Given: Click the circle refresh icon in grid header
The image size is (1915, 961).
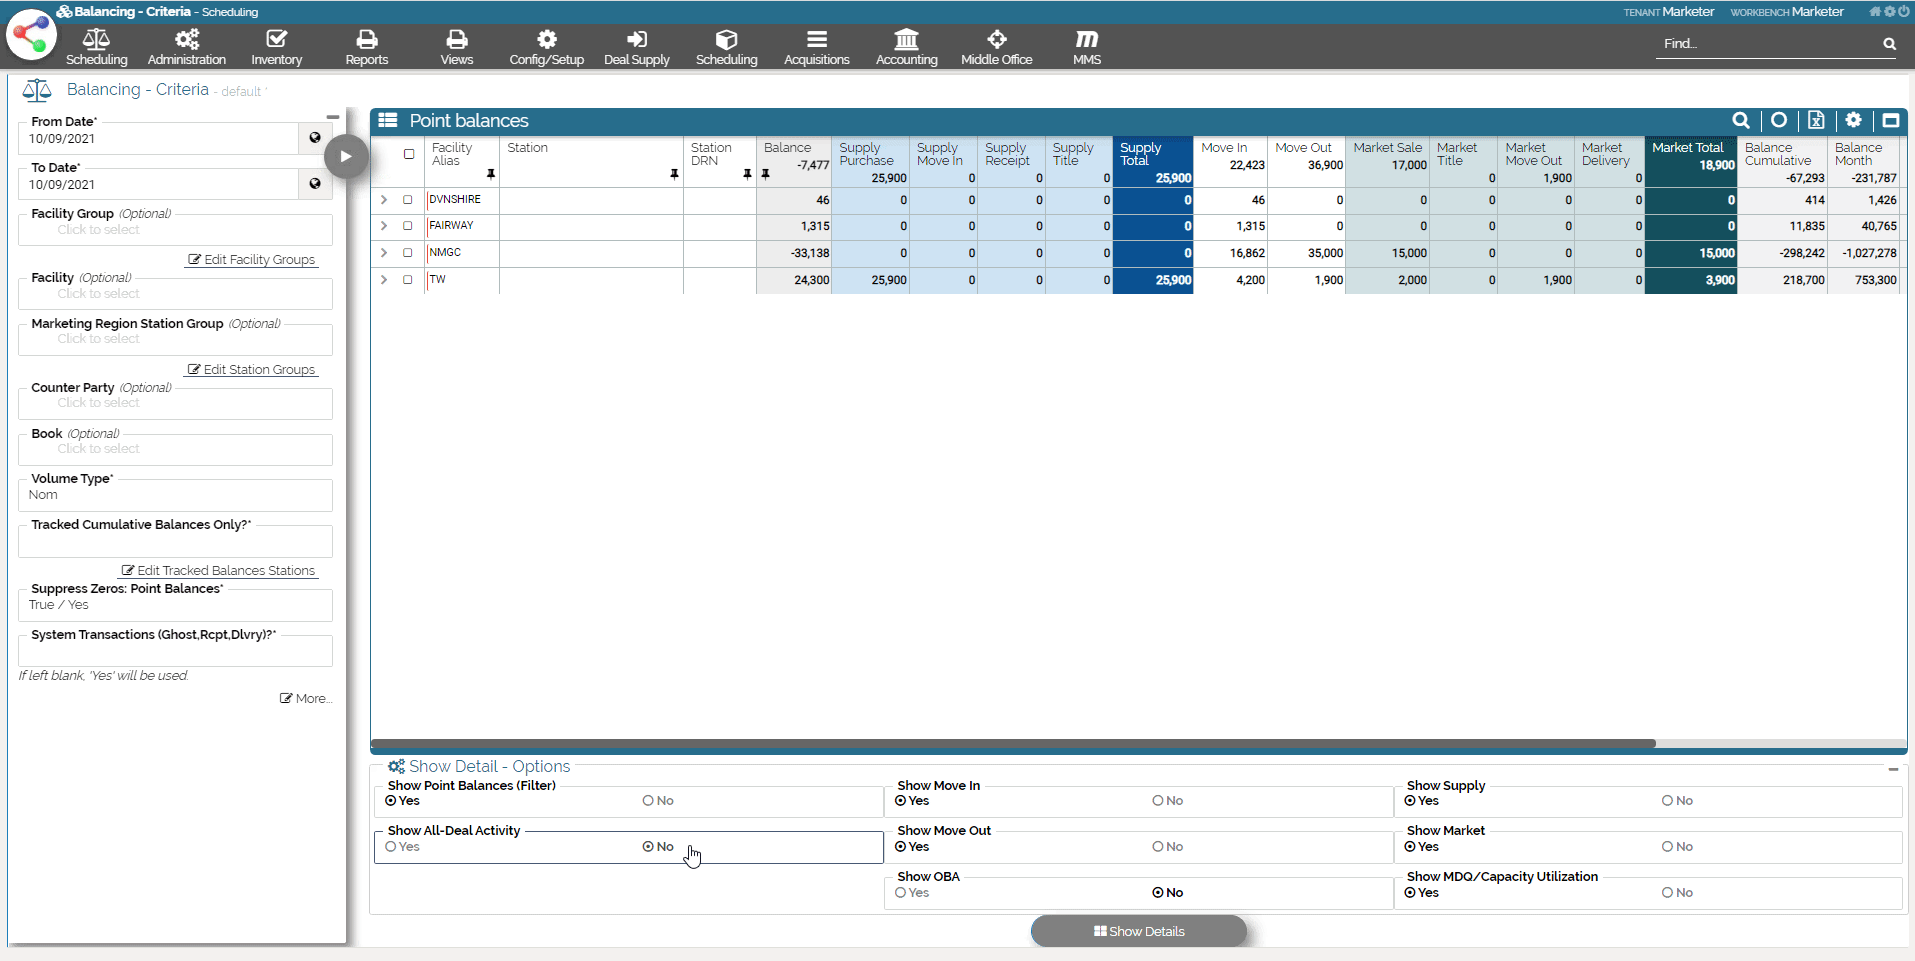Looking at the screenshot, I should tap(1779, 121).
